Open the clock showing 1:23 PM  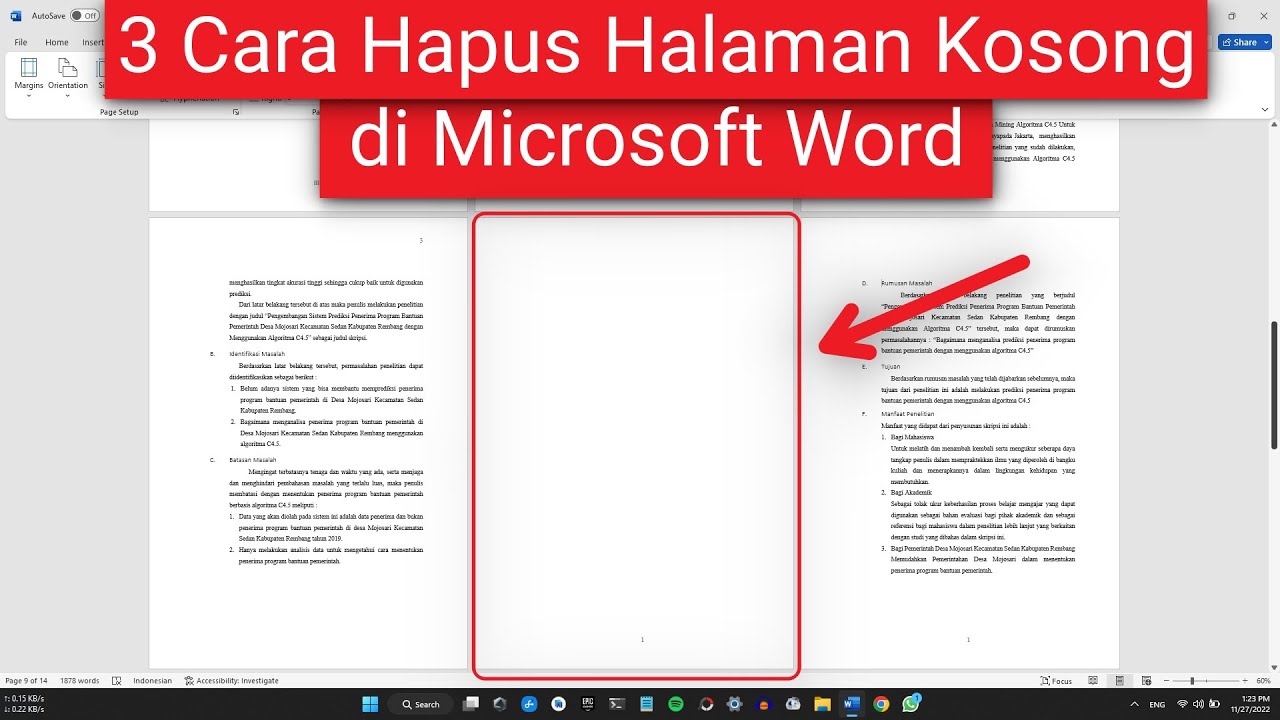click(x=1250, y=704)
